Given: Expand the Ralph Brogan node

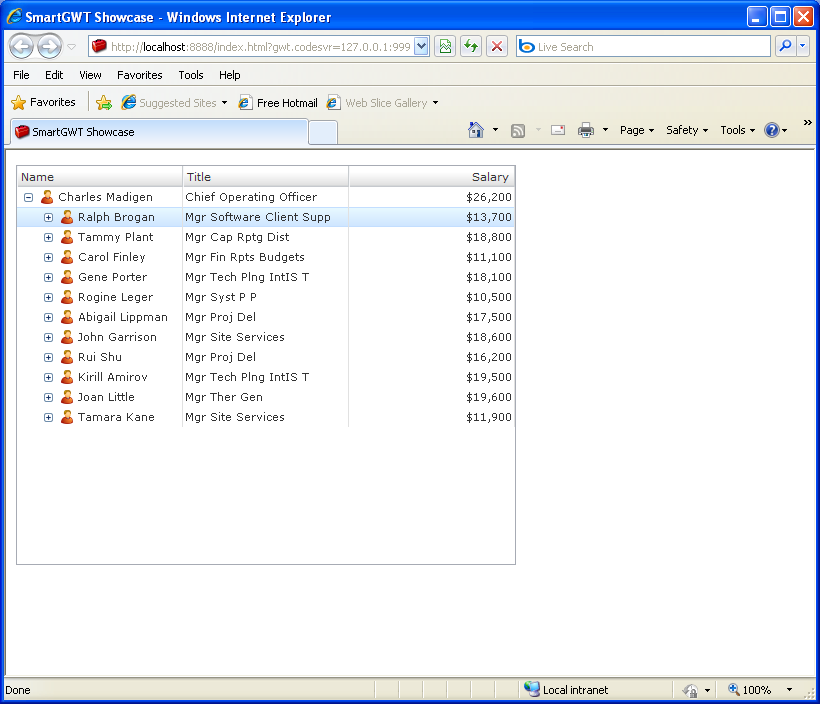Looking at the screenshot, I should click(49, 217).
